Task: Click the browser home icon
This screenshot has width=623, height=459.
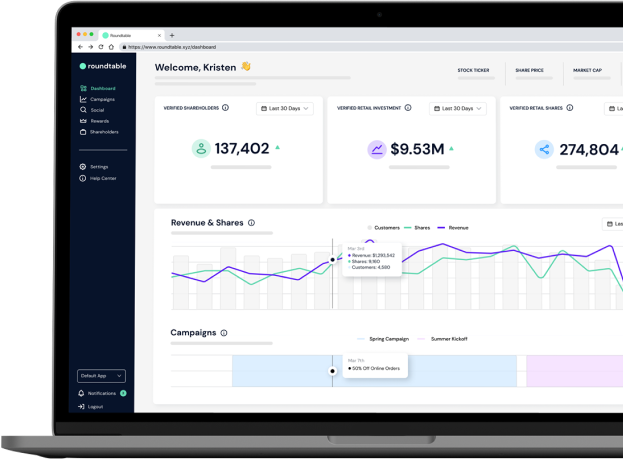Action: click(111, 47)
